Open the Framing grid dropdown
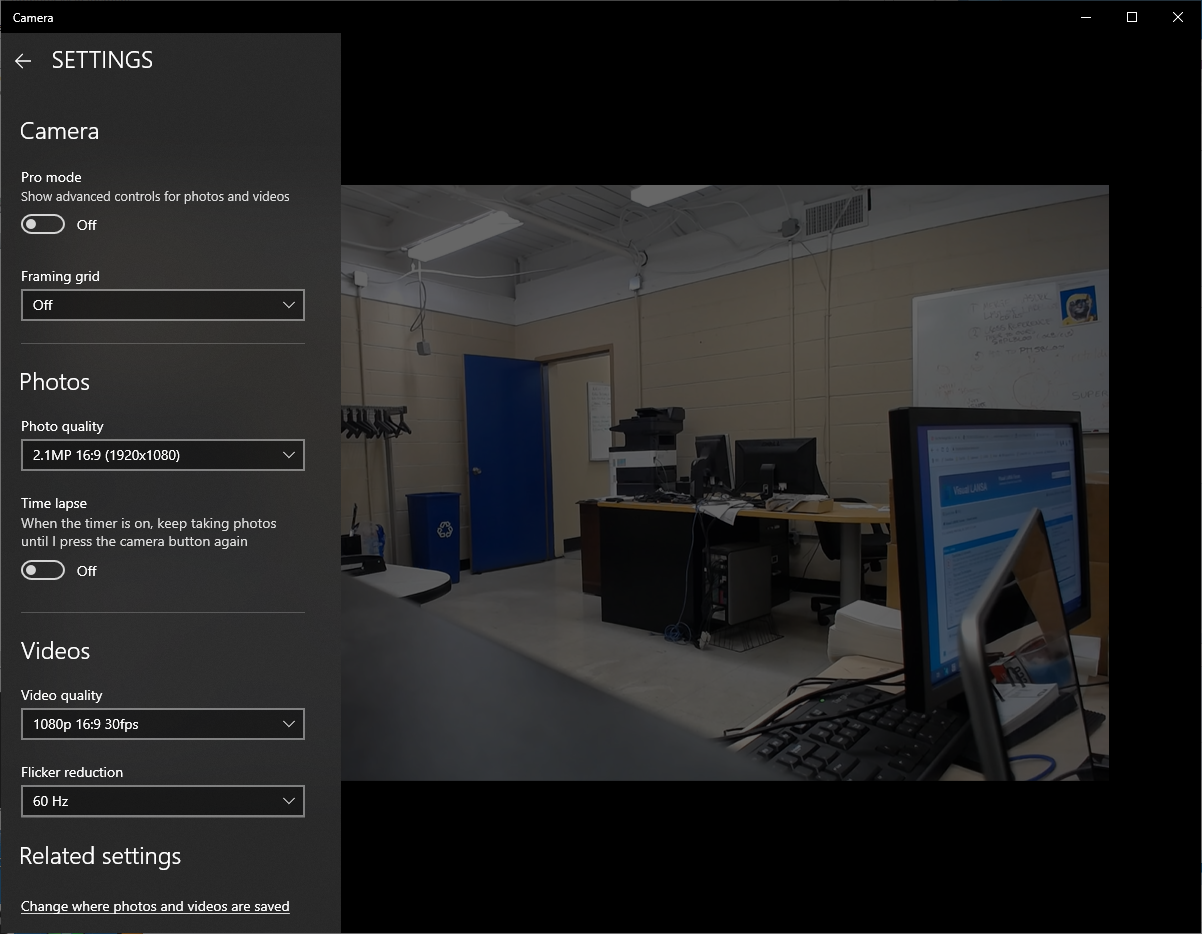Screen dimensions: 1202x934 [x=163, y=305]
